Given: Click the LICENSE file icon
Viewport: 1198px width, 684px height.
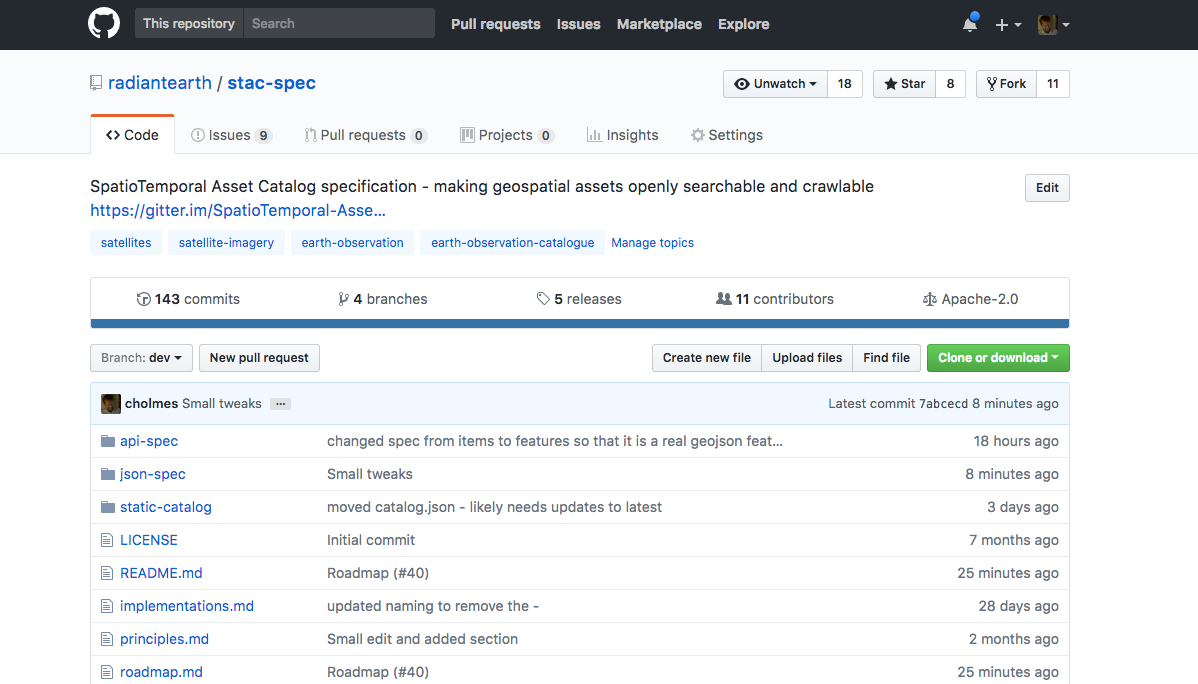Looking at the screenshot, I should click(107, 540).
